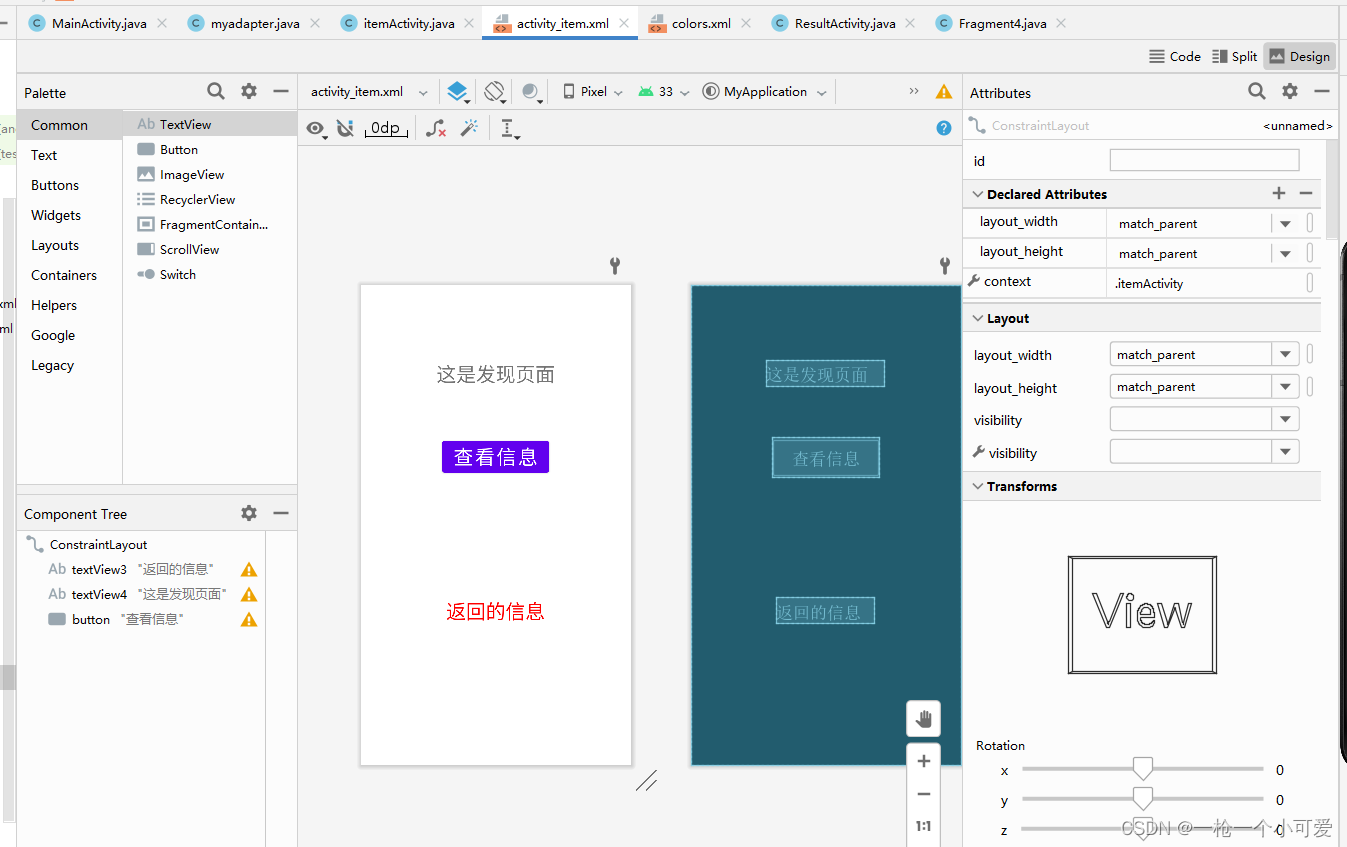Add declared attribute with plus button

coord(1278,193)
